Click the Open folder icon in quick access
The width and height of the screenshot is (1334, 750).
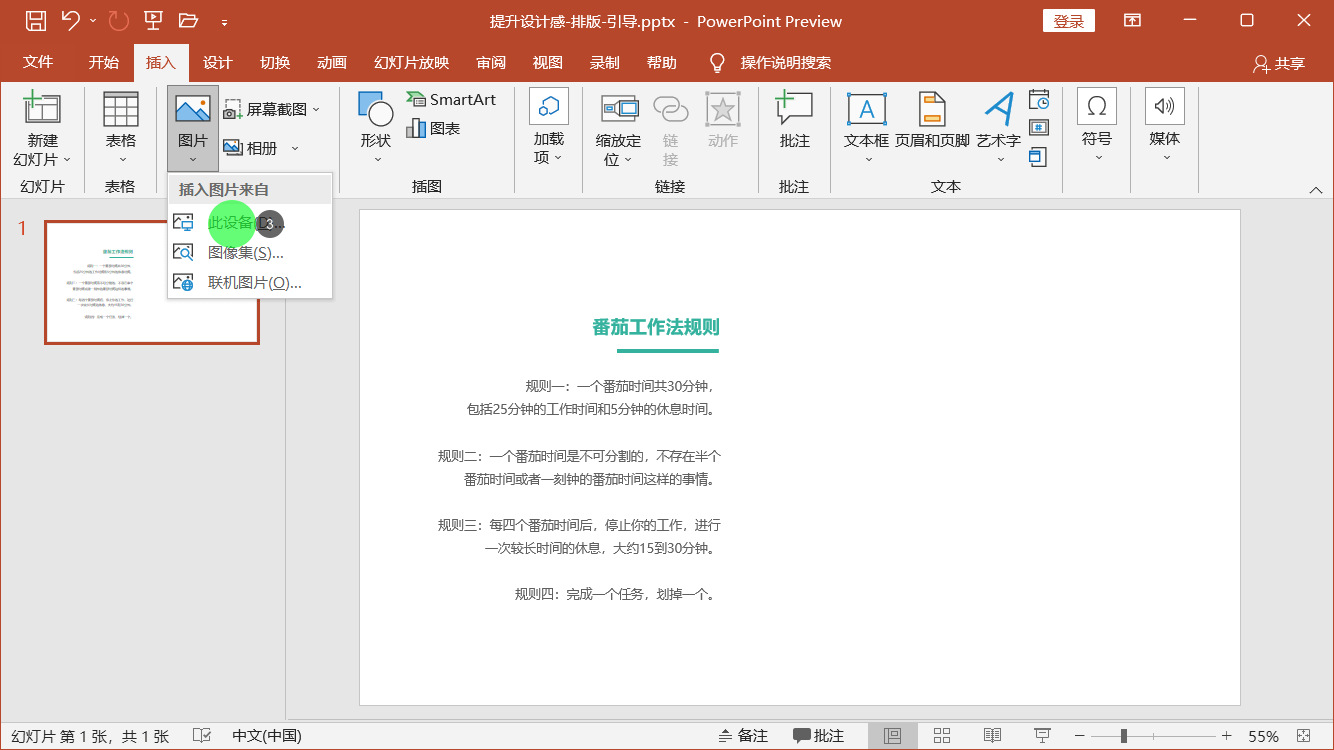(x=188, y=20)
